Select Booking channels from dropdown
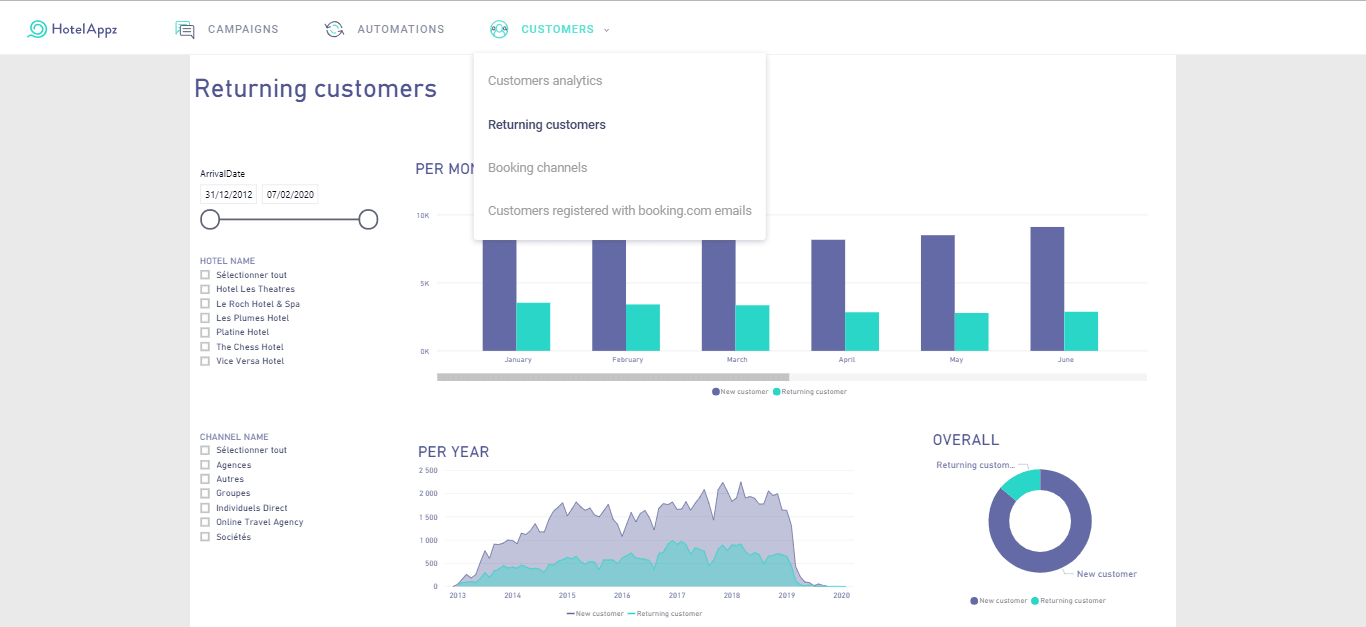Screen dimensions: 1366x627 [537, 168]
